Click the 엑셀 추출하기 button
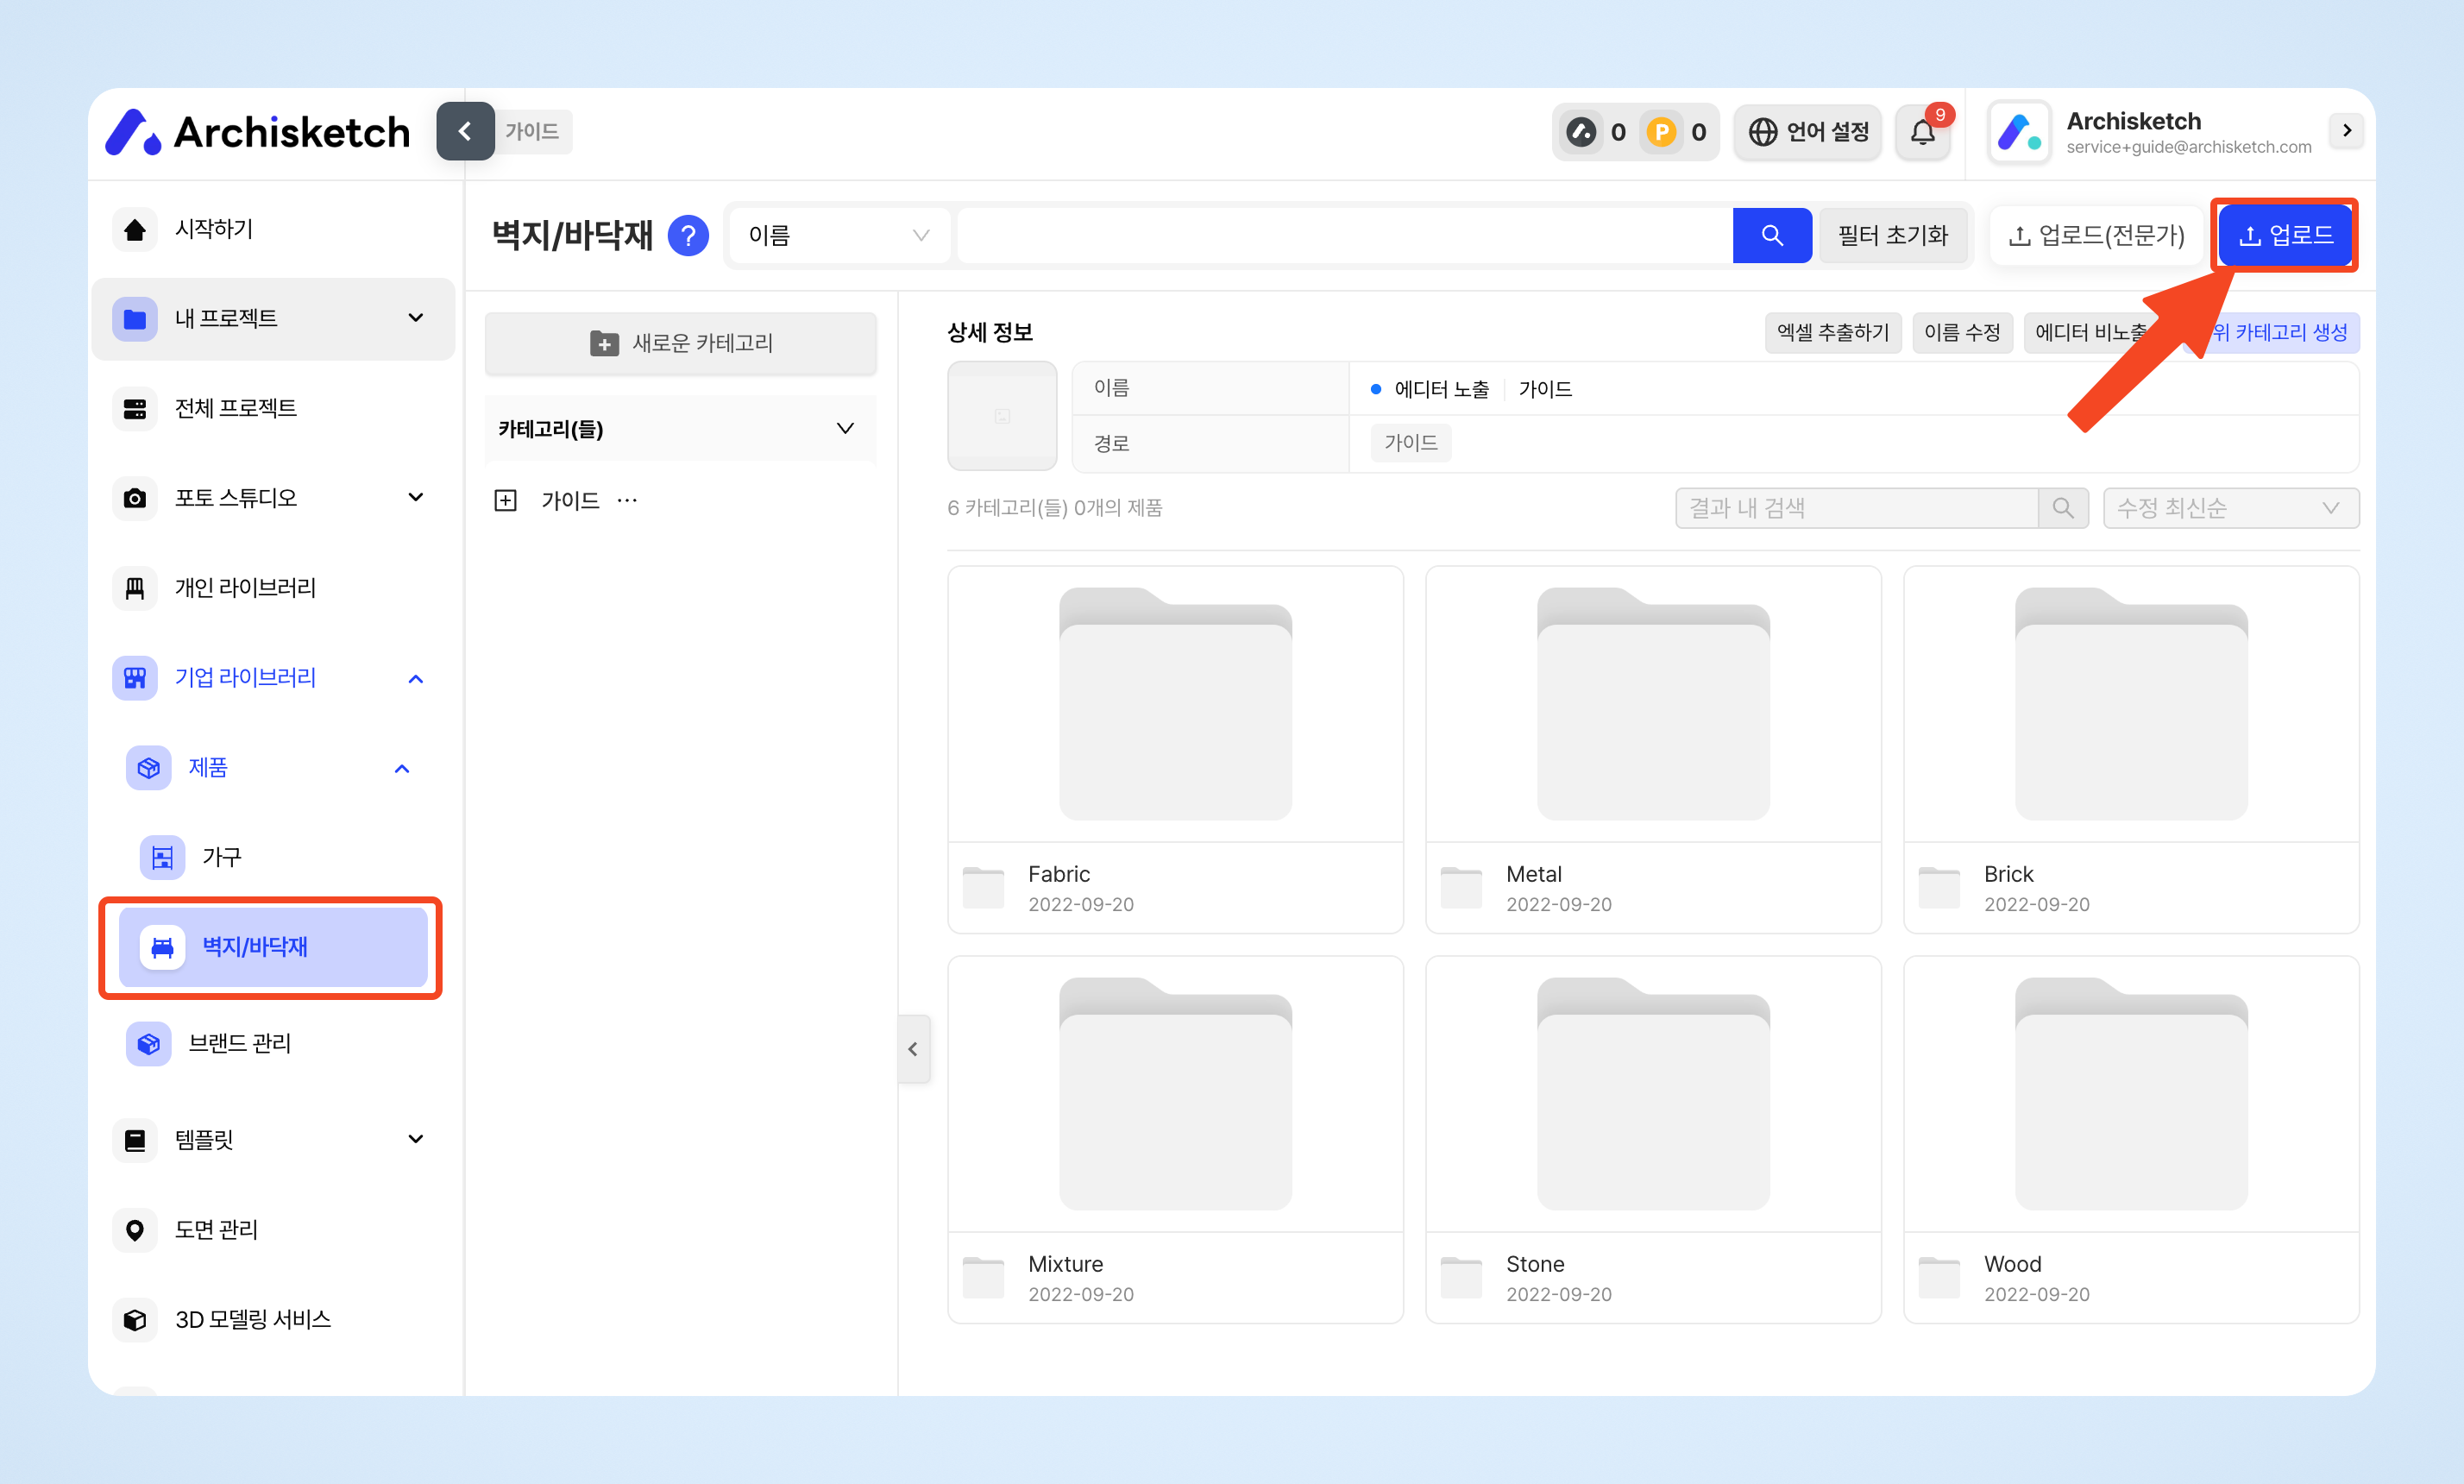The width and height of the screenshot is (2464, 1484). pos(1832,332)
